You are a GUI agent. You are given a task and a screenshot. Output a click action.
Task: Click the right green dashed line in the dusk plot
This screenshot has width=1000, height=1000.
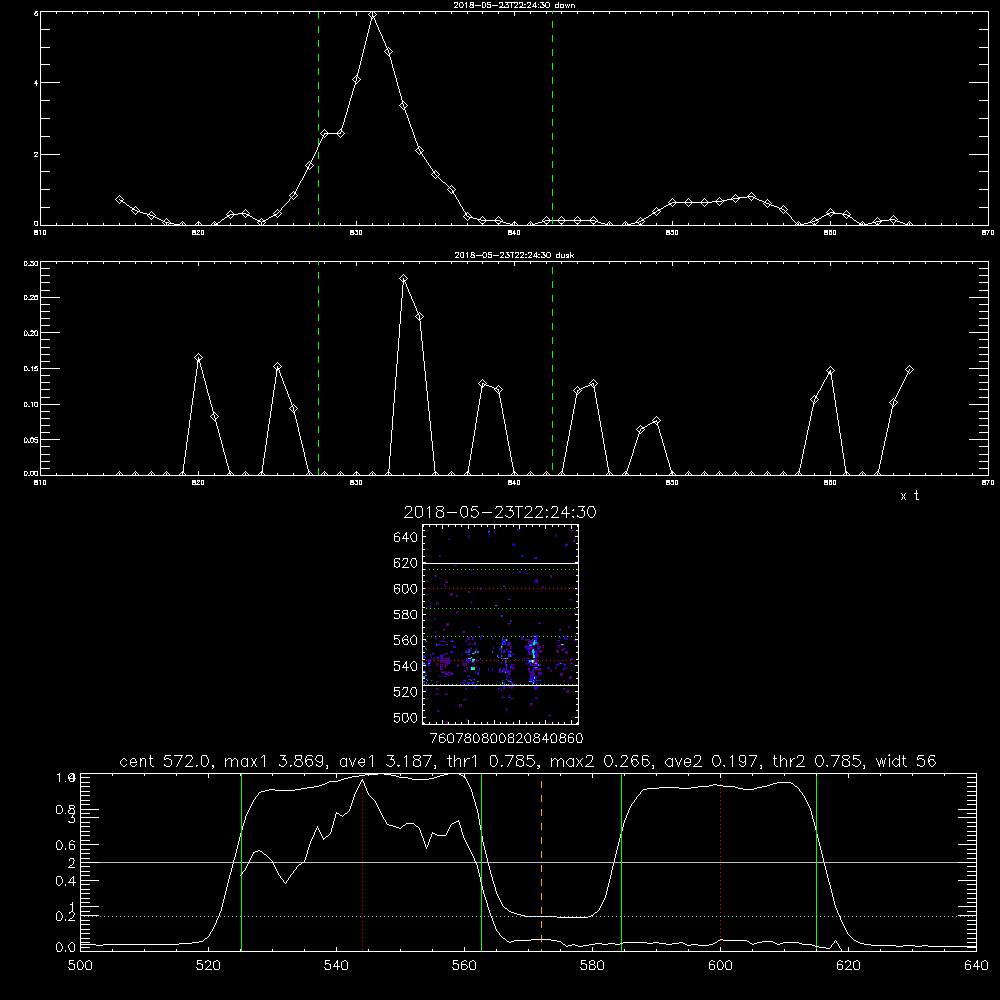552,368
